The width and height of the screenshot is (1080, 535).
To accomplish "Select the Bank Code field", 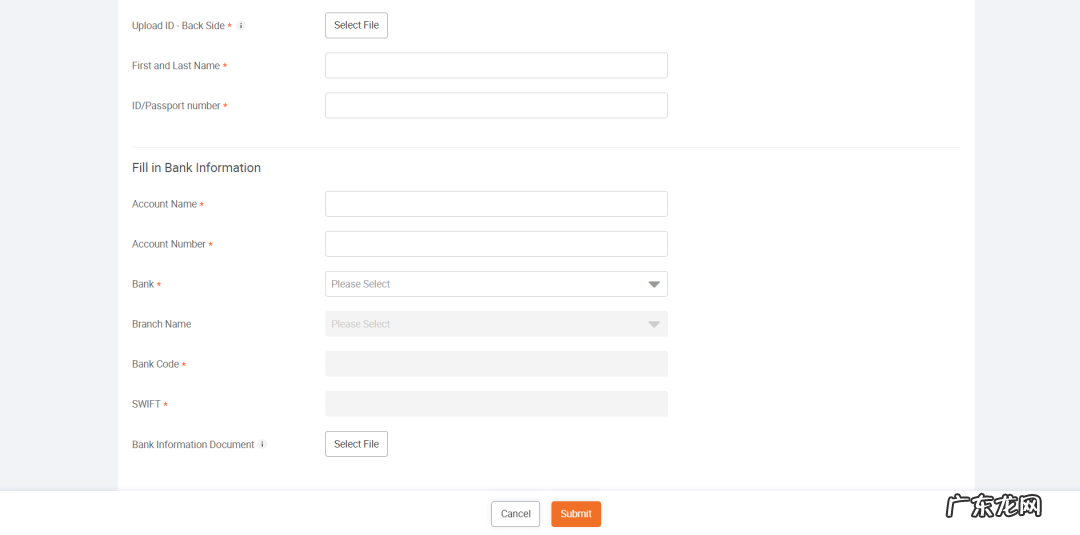I will [x=496, y=364].
